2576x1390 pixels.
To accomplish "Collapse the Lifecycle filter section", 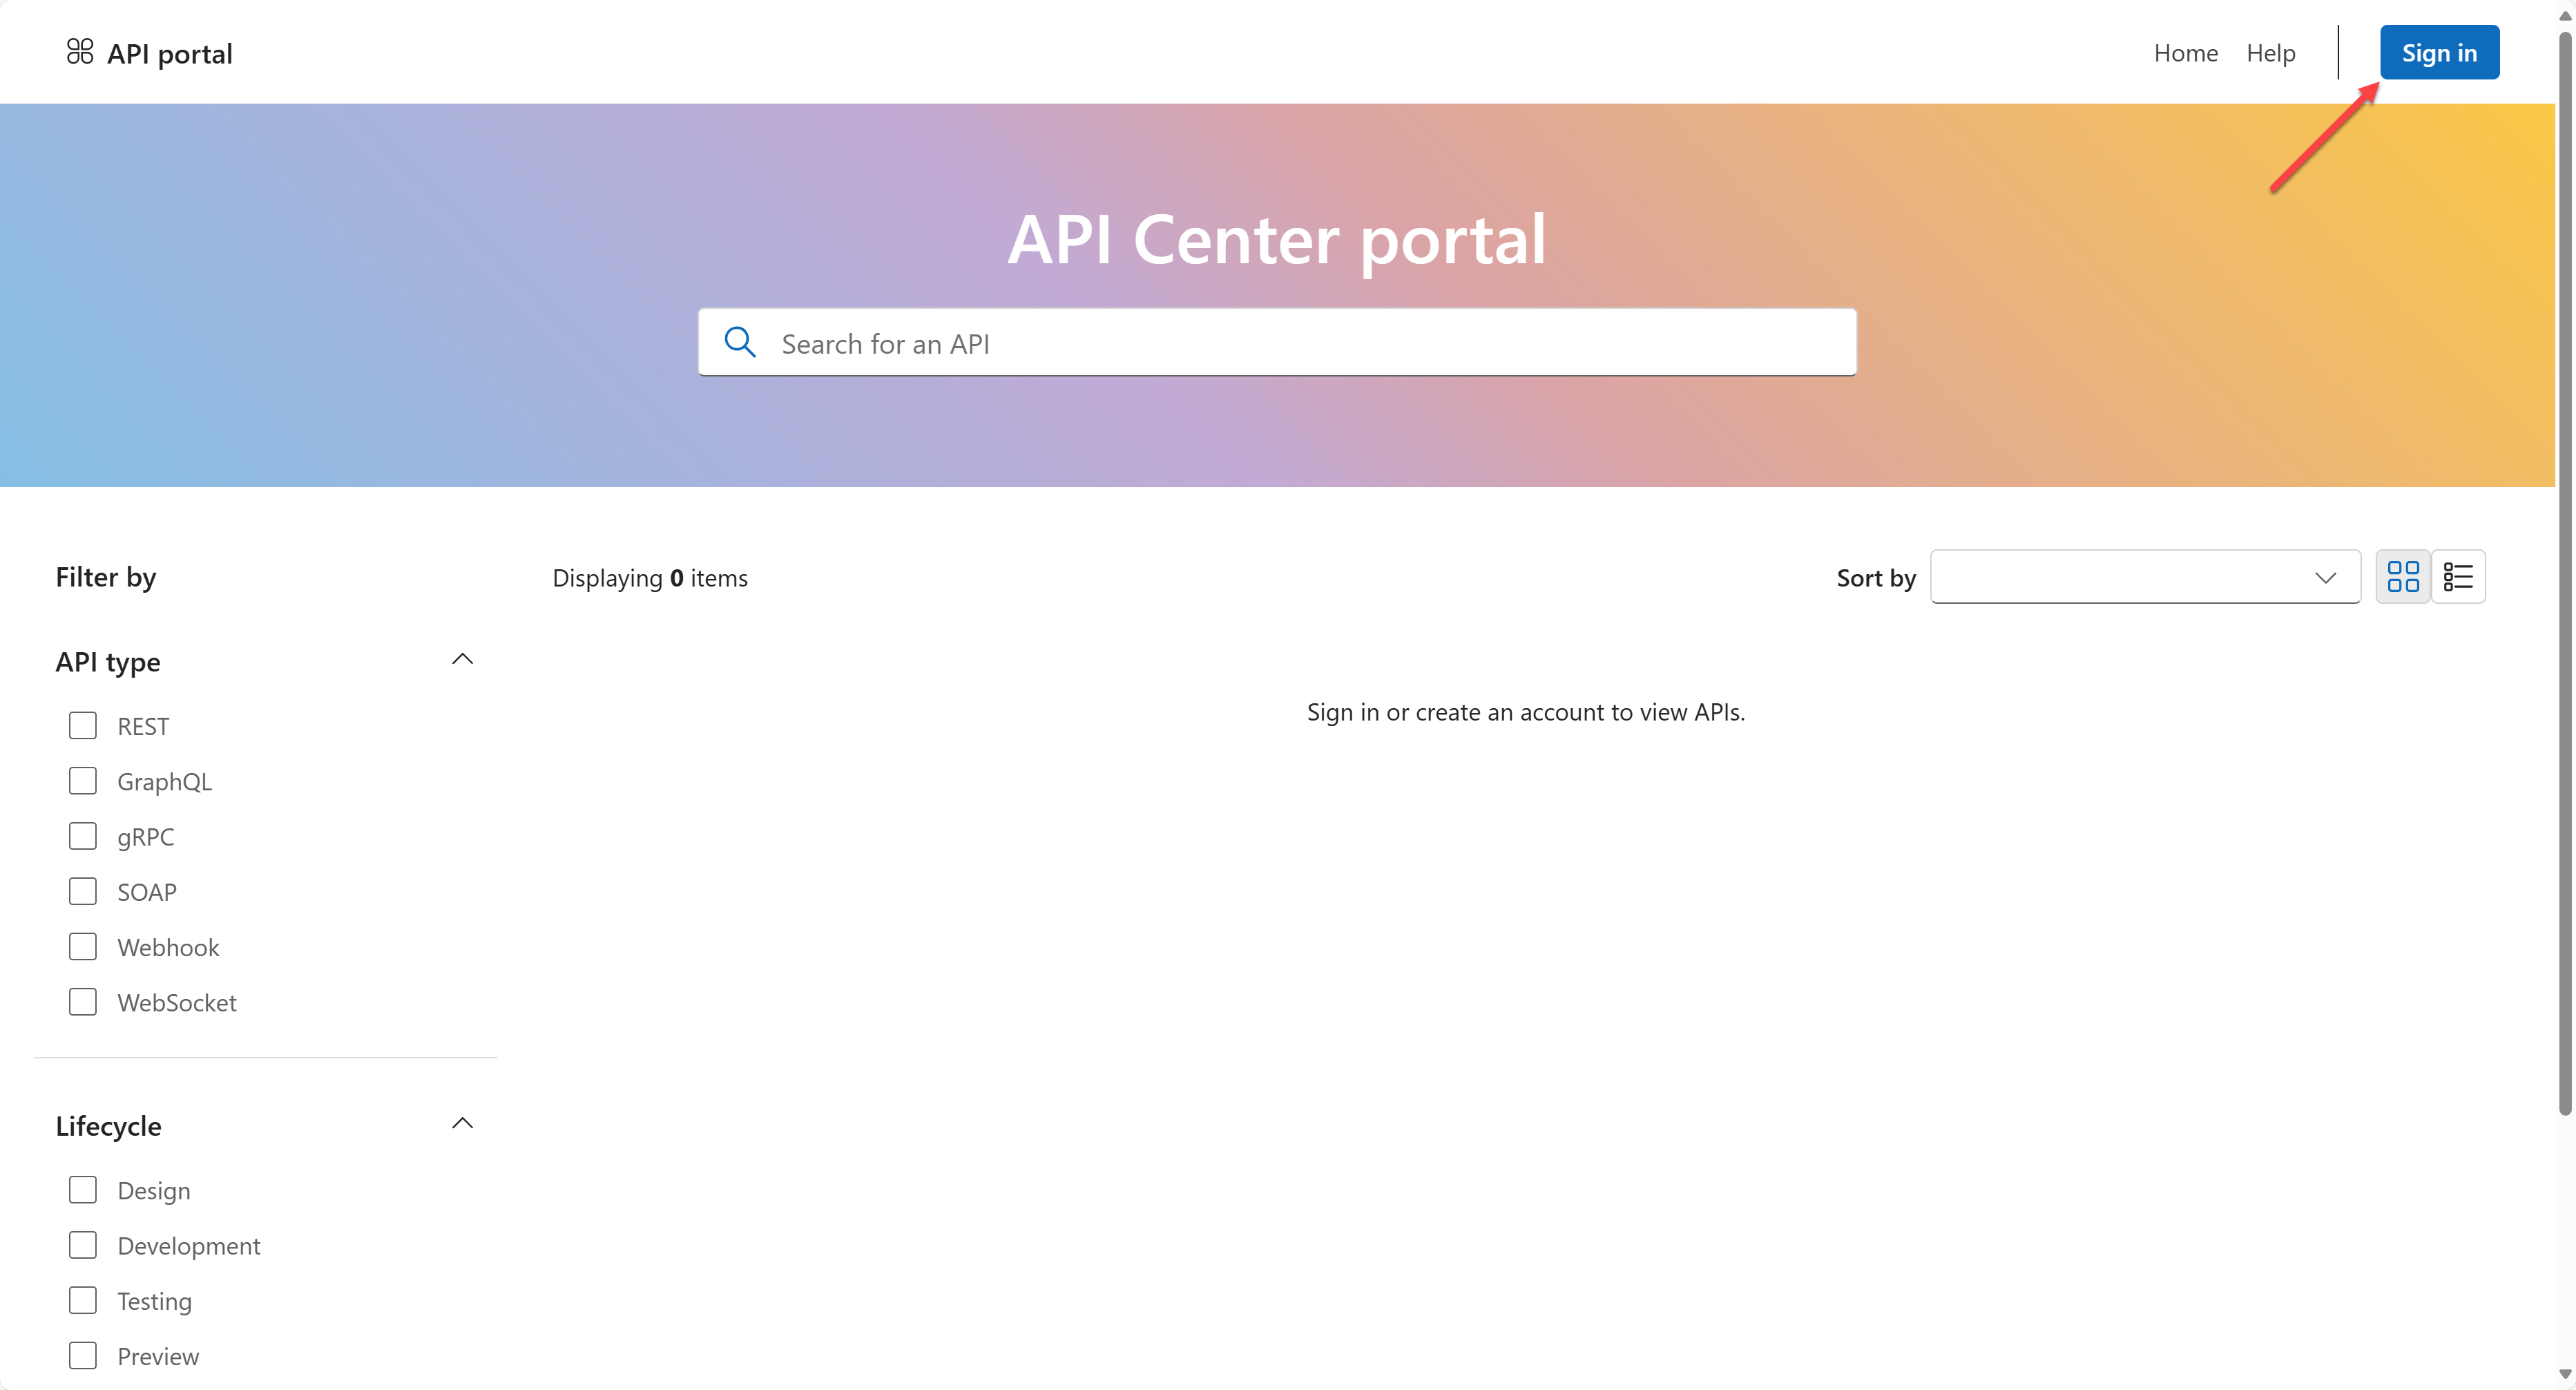I will pyautogui.click(x=462, y=1124).
